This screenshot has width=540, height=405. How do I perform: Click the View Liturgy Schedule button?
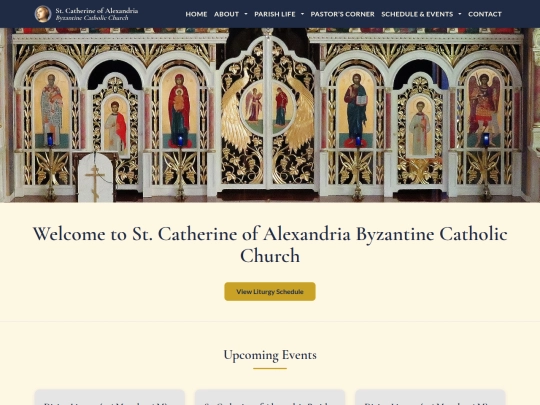tap(270, 291)
